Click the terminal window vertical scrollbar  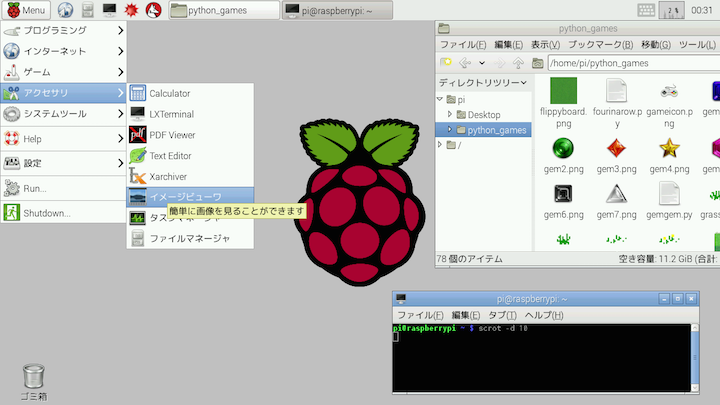tap(695, 358)
